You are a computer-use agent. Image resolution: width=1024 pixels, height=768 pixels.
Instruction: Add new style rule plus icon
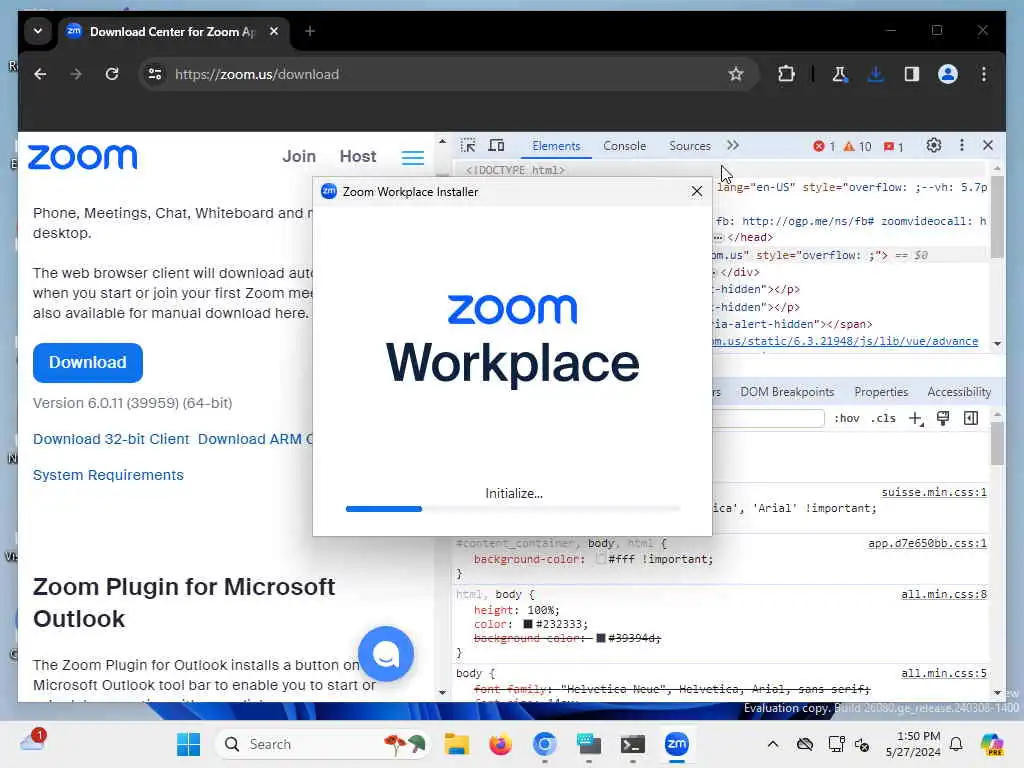coord(916,419)
